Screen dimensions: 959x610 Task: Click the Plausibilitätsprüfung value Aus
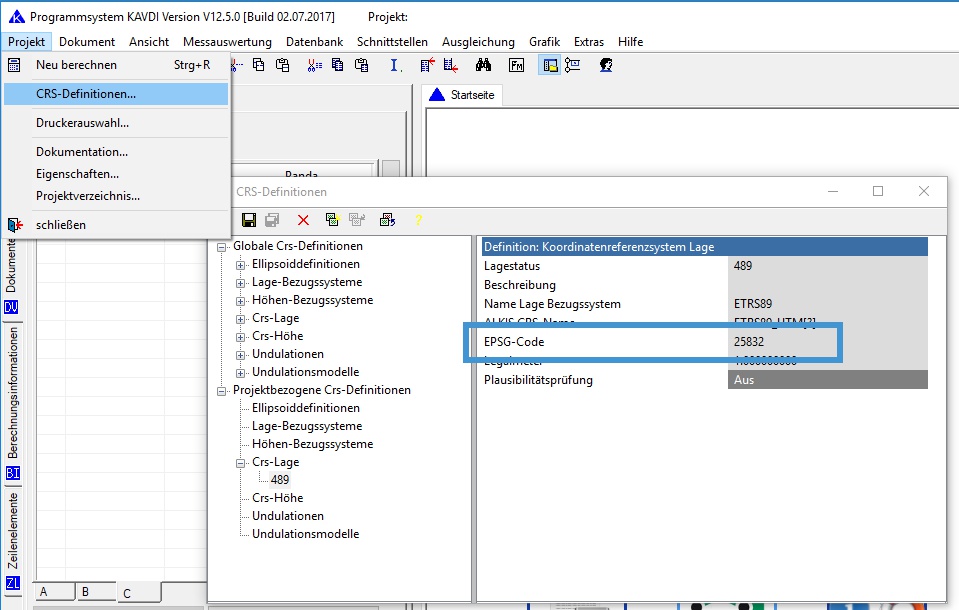click(x=828, y=380)
